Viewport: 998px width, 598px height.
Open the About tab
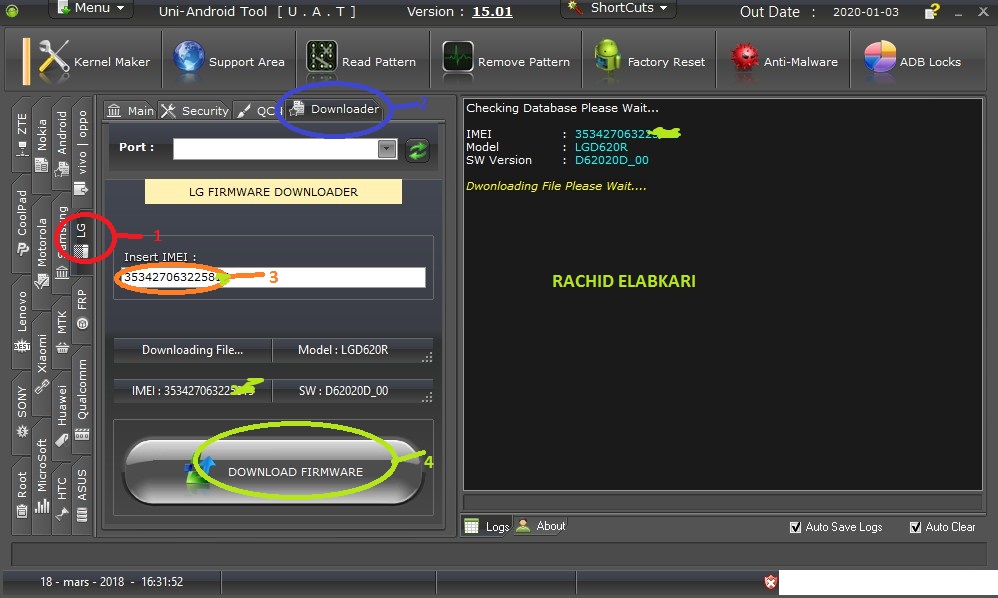point(540,526)
